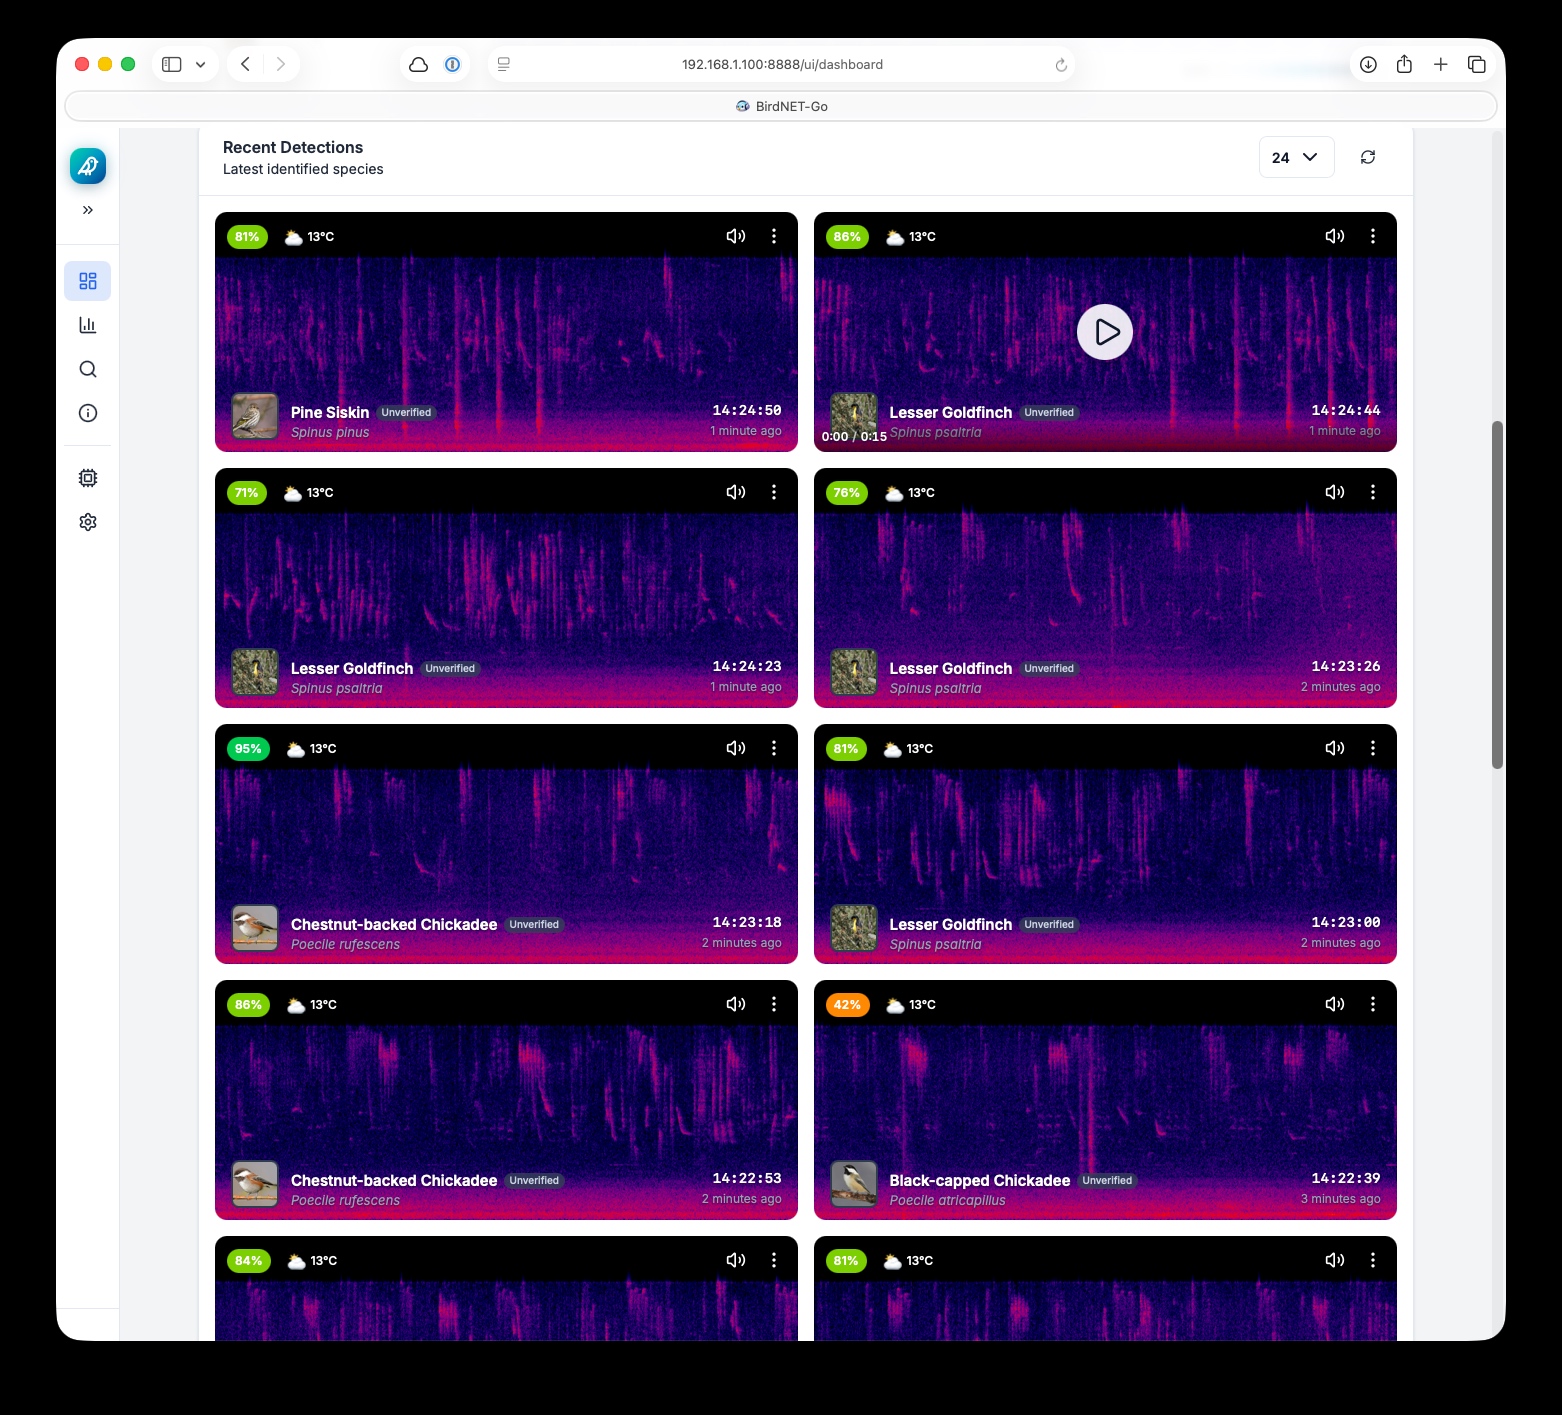1562x1415 pixels.
Task: Toggle audio on Pine Siskin detection card
Action: pyautogui.click(x=736, y=236)
